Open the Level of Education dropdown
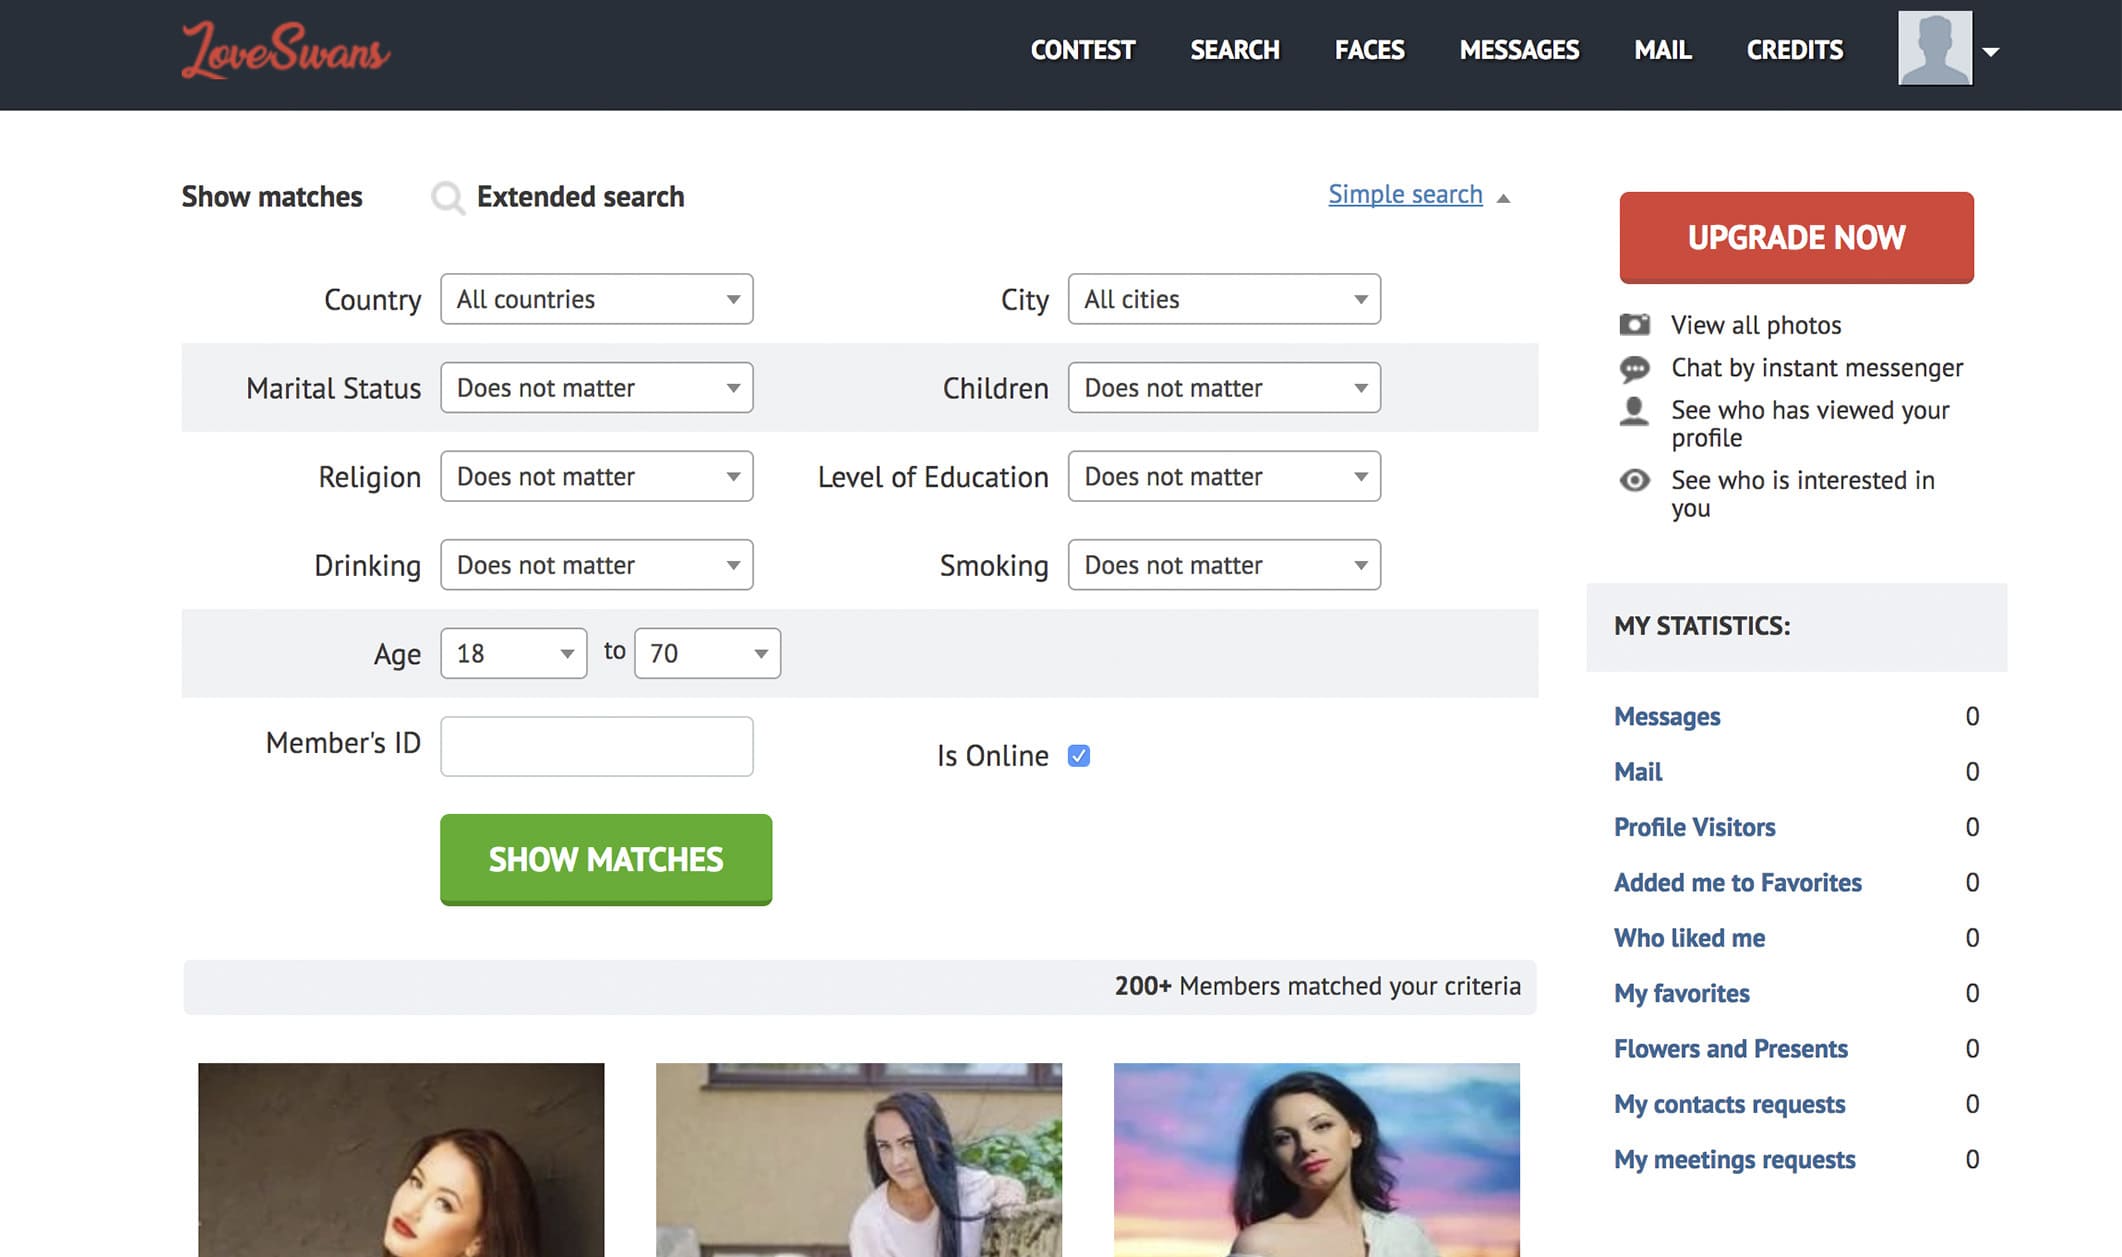 [x=1224, y=476]
